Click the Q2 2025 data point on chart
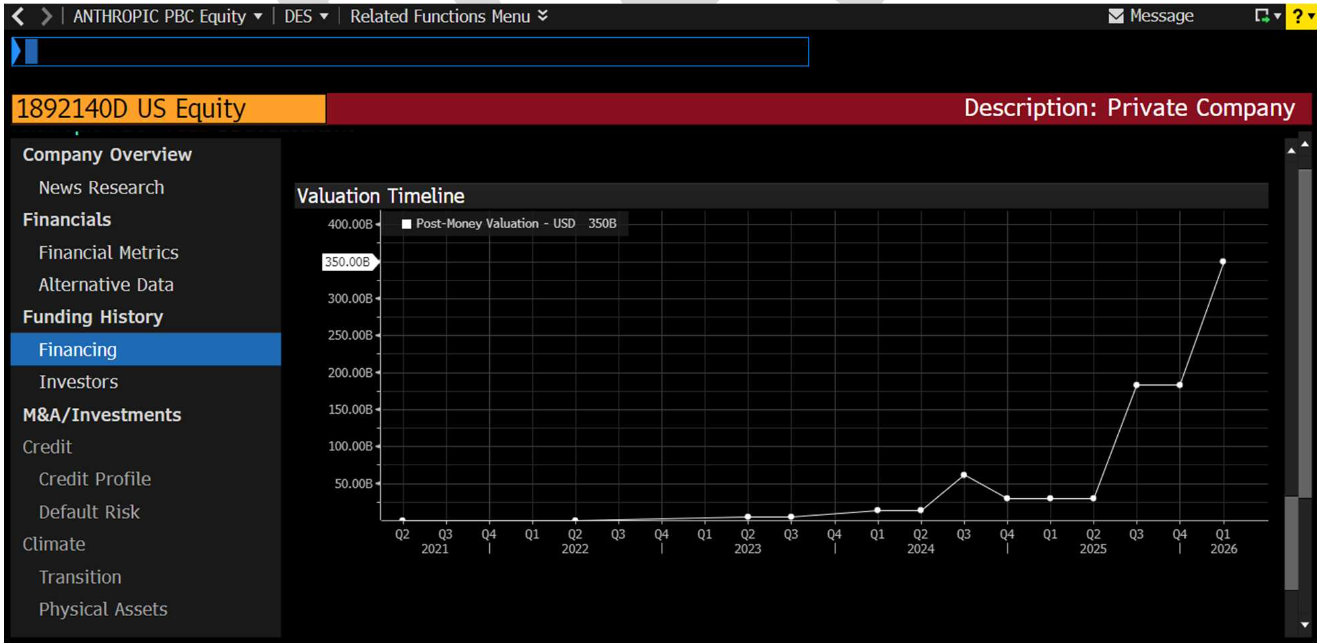 tap(1093, 498)
